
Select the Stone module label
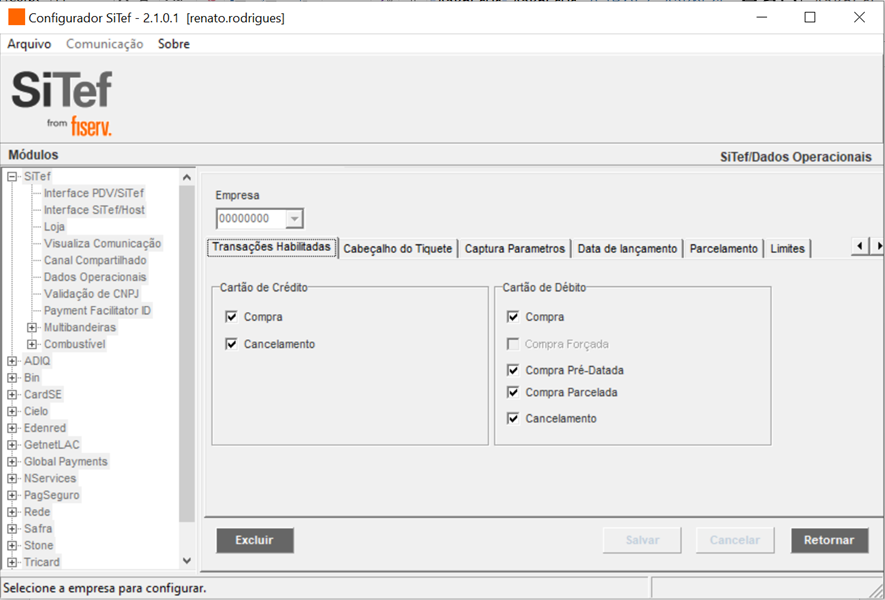(38, 545)
